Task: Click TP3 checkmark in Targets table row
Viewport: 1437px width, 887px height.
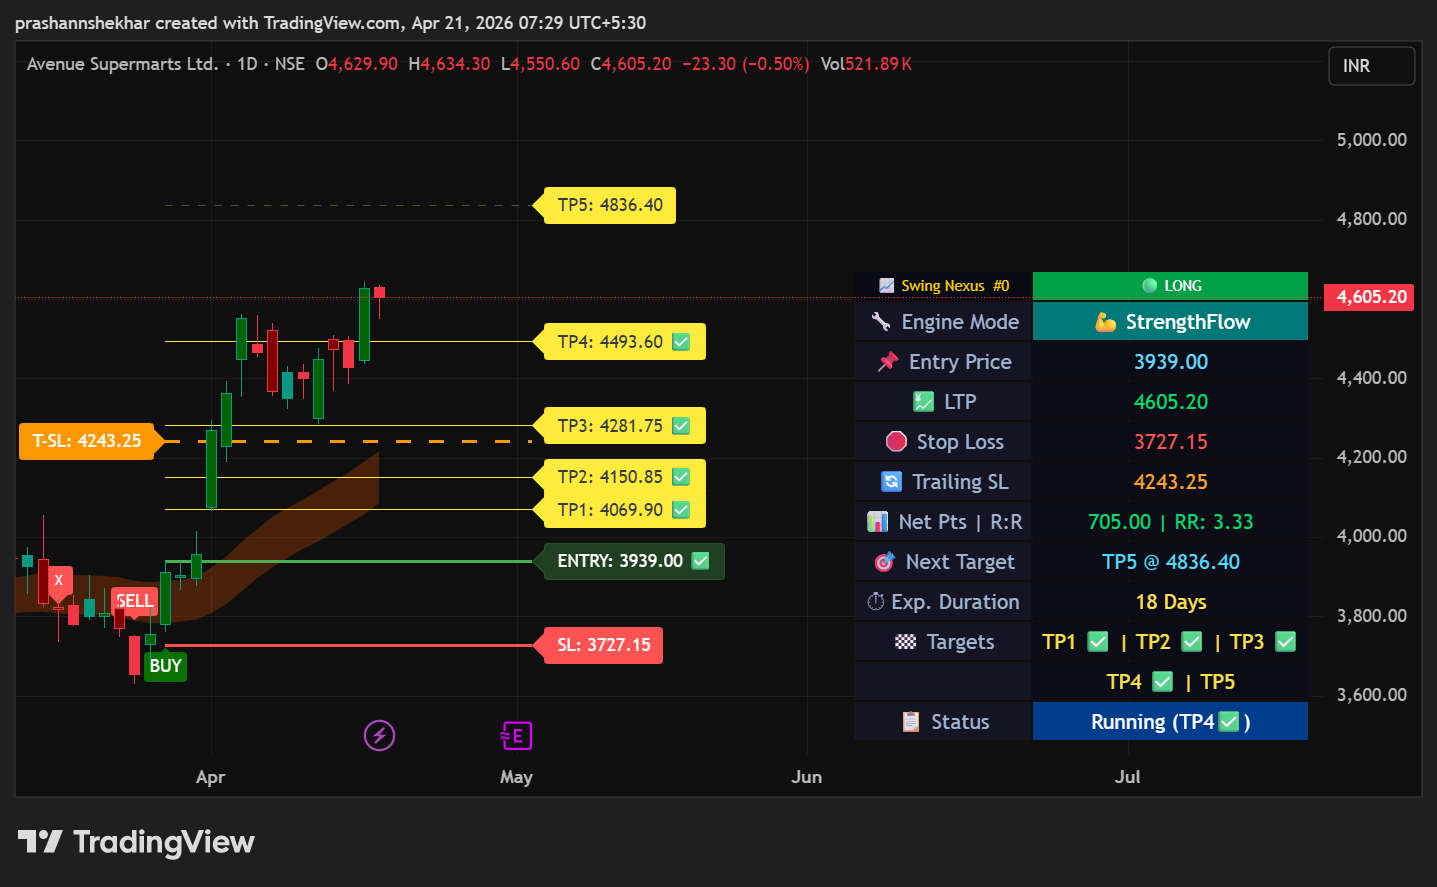Action: coord(1286,642)
